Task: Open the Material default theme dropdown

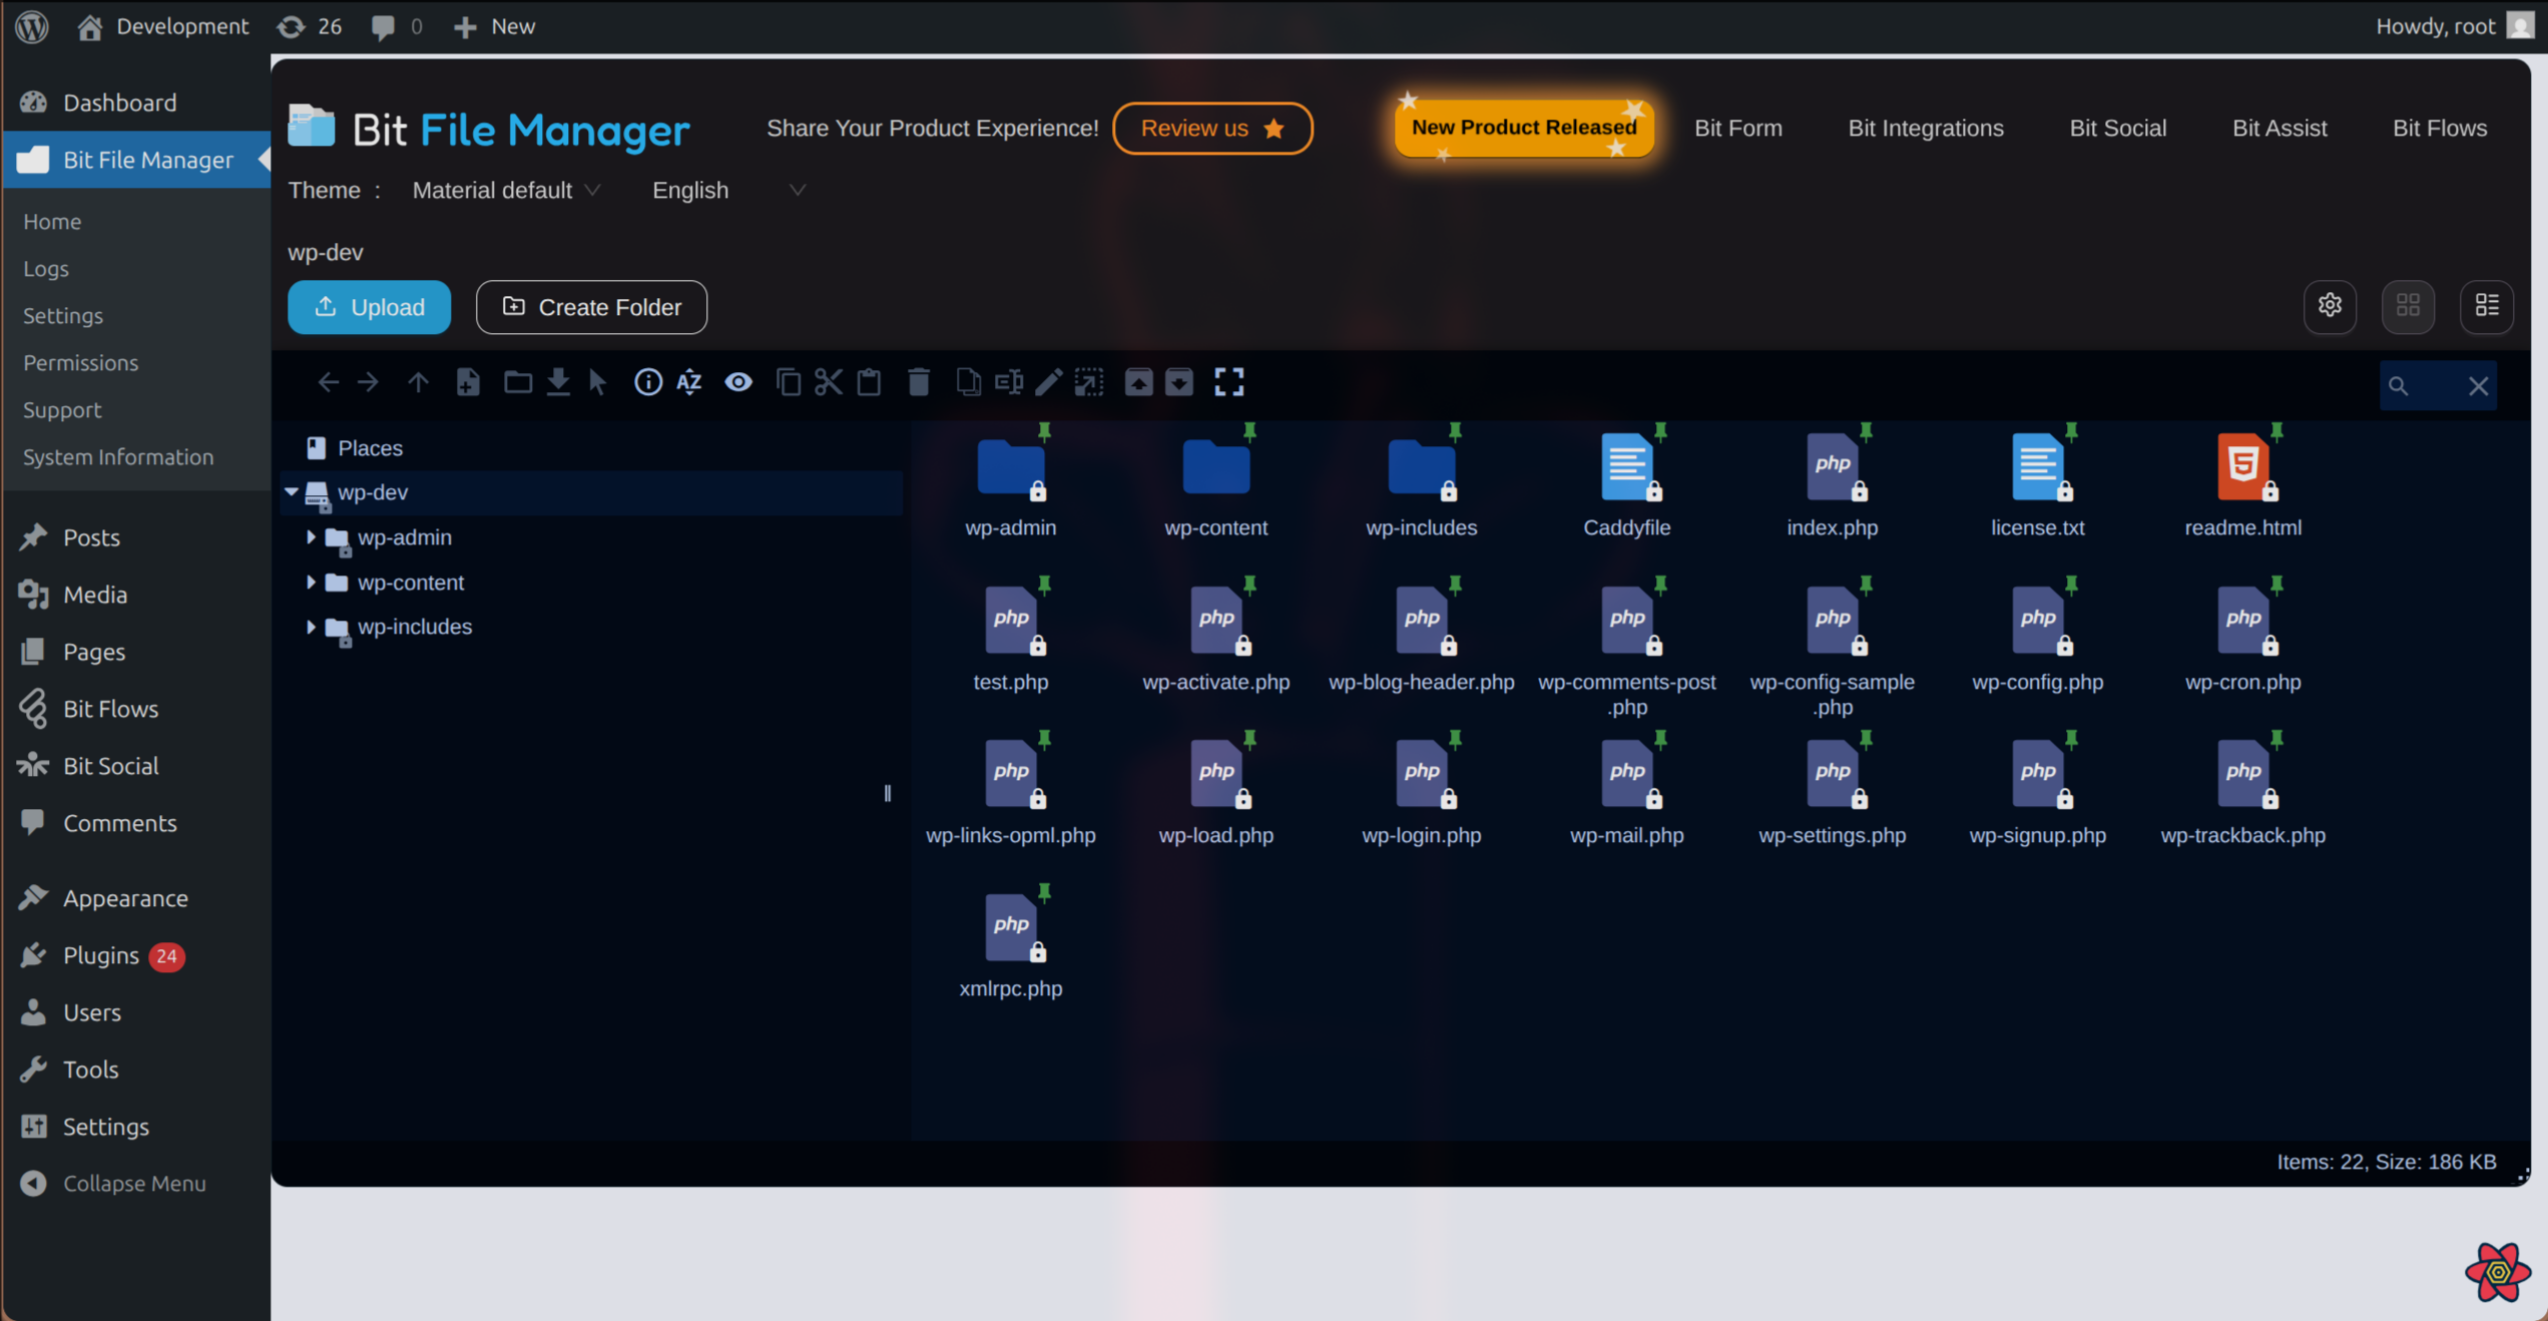Action: point(506,190)
